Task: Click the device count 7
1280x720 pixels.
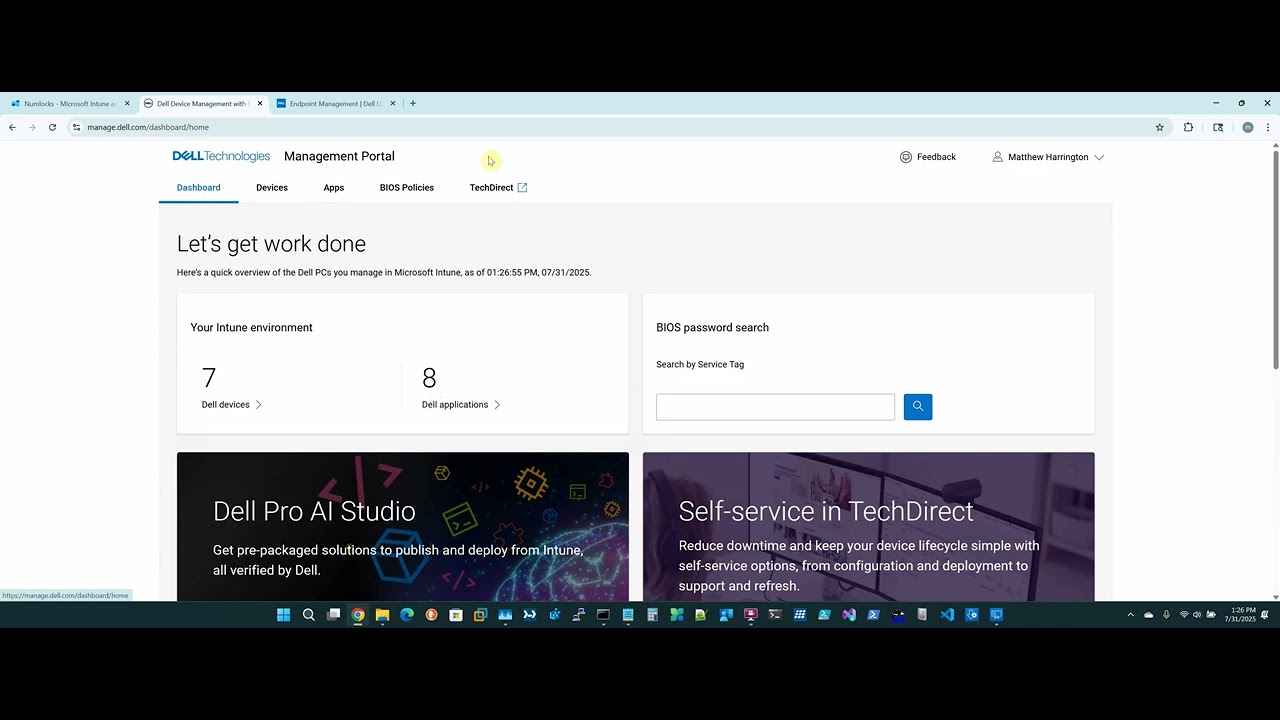Action: pos(208,378)
